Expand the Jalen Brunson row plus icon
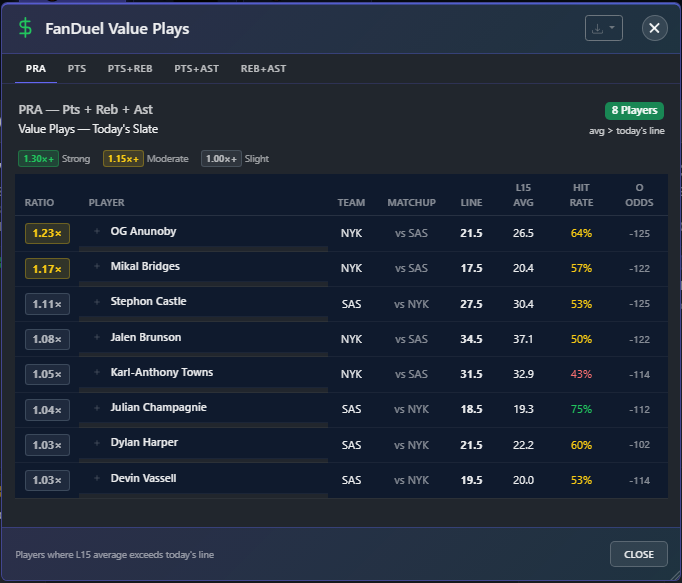Viewport: 682px width, 583px height. [97, 337]
